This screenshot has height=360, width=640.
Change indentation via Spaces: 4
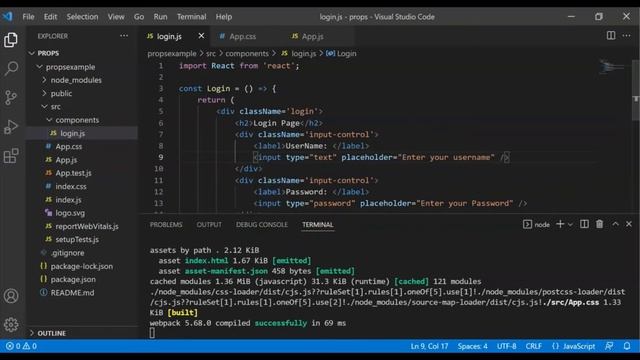click(x=472, y=346)
